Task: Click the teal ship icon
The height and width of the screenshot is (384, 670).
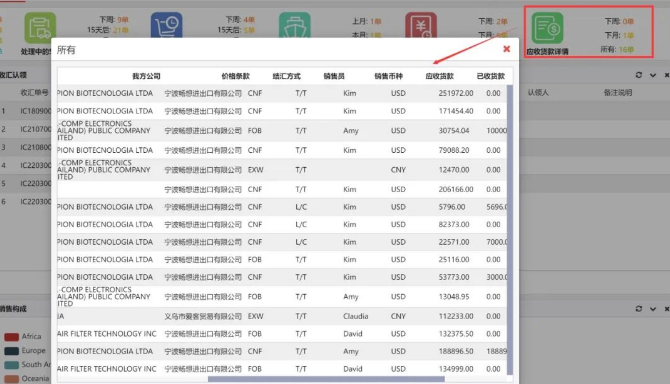Action: click(x=294, y=26)
